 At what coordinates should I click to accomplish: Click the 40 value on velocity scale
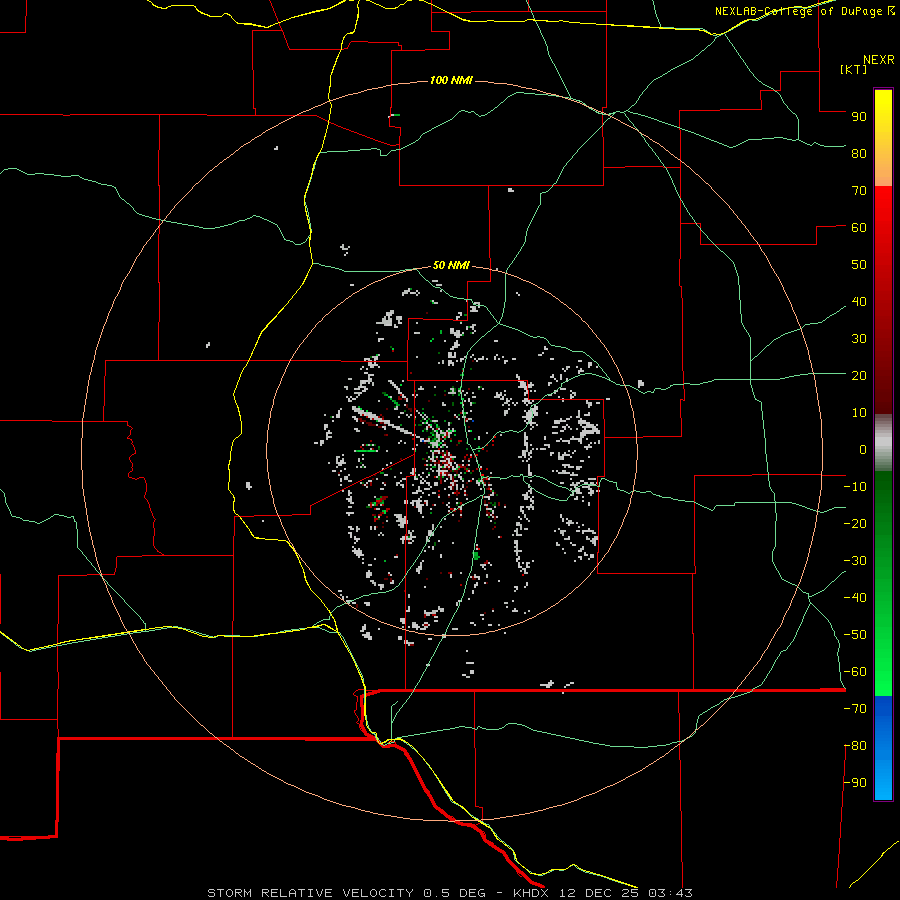coord(859,302)
